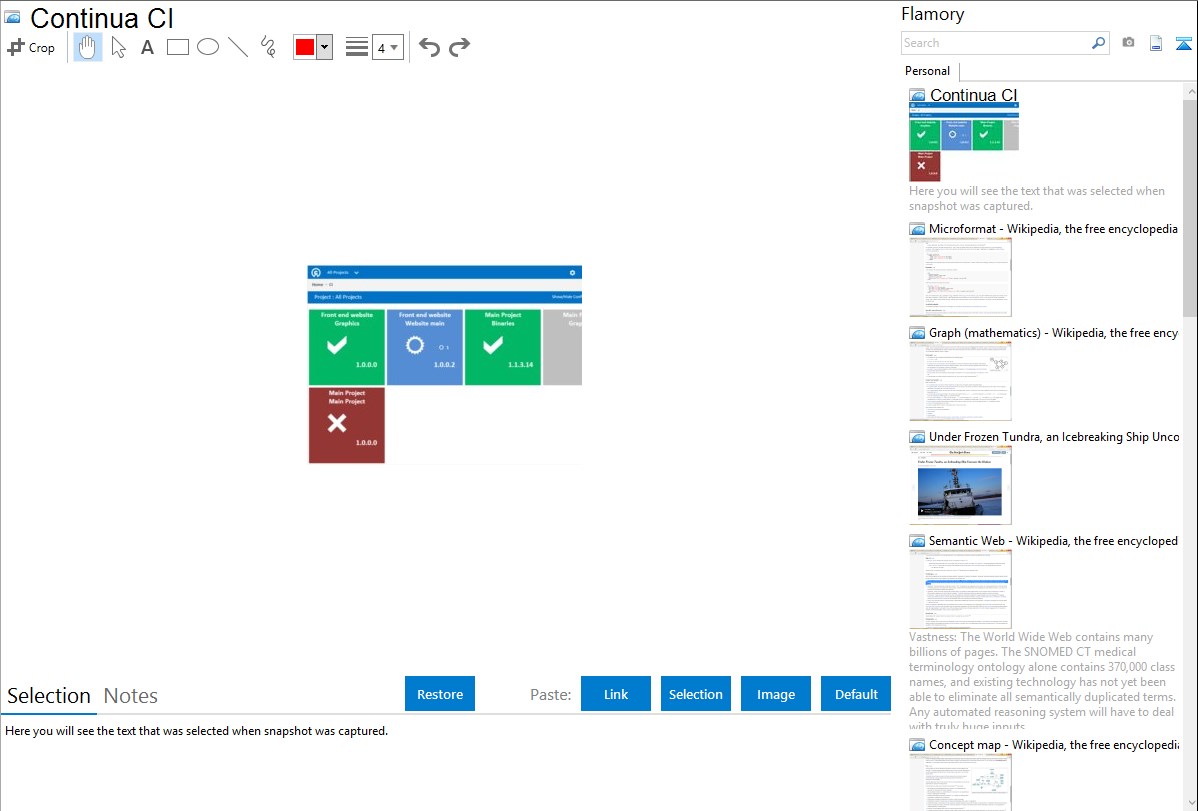
Task: Open the Under Frozen Tundra snapshot thumbnail
Action: (960, 485)
